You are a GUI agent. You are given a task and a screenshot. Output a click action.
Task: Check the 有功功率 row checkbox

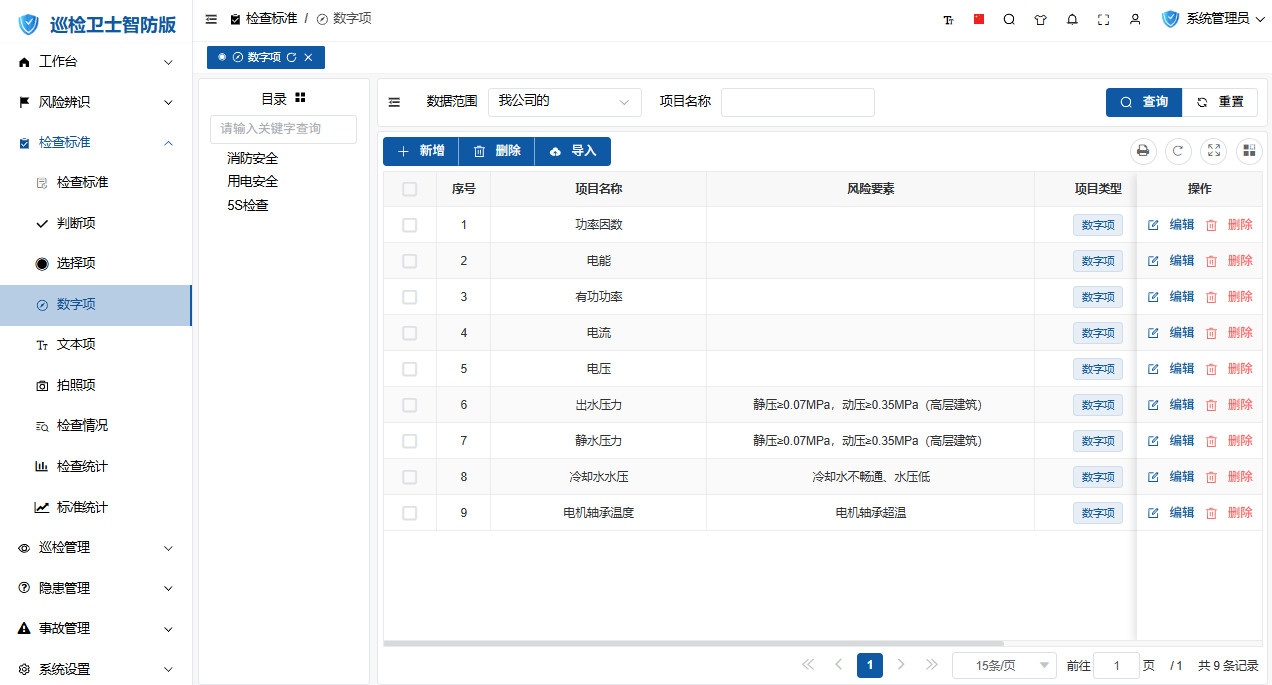(x=409, y=297)
